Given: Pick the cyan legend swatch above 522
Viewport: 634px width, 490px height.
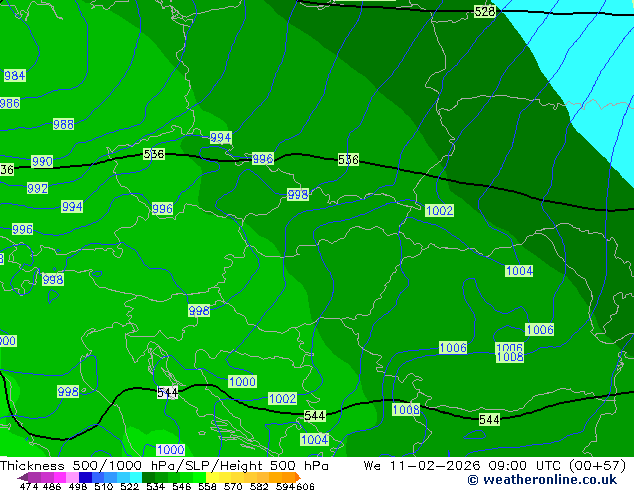Looking at the screenshot, I should click(x=136, y=477).
